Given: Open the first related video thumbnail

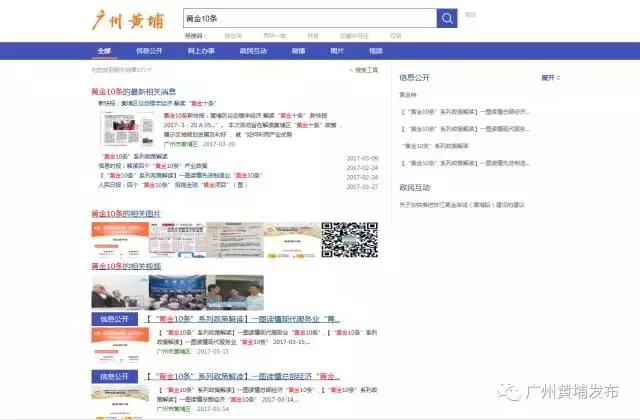Looking at the screenshot, I should coord(119,291).
